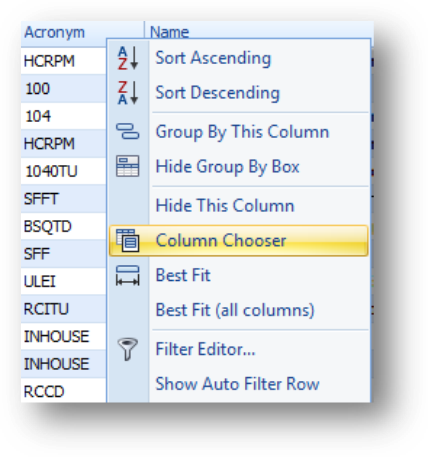The width and height of the screenshot is (428, 457).
Task: Click the Column Chooser icon
Action: click(127, 240)
